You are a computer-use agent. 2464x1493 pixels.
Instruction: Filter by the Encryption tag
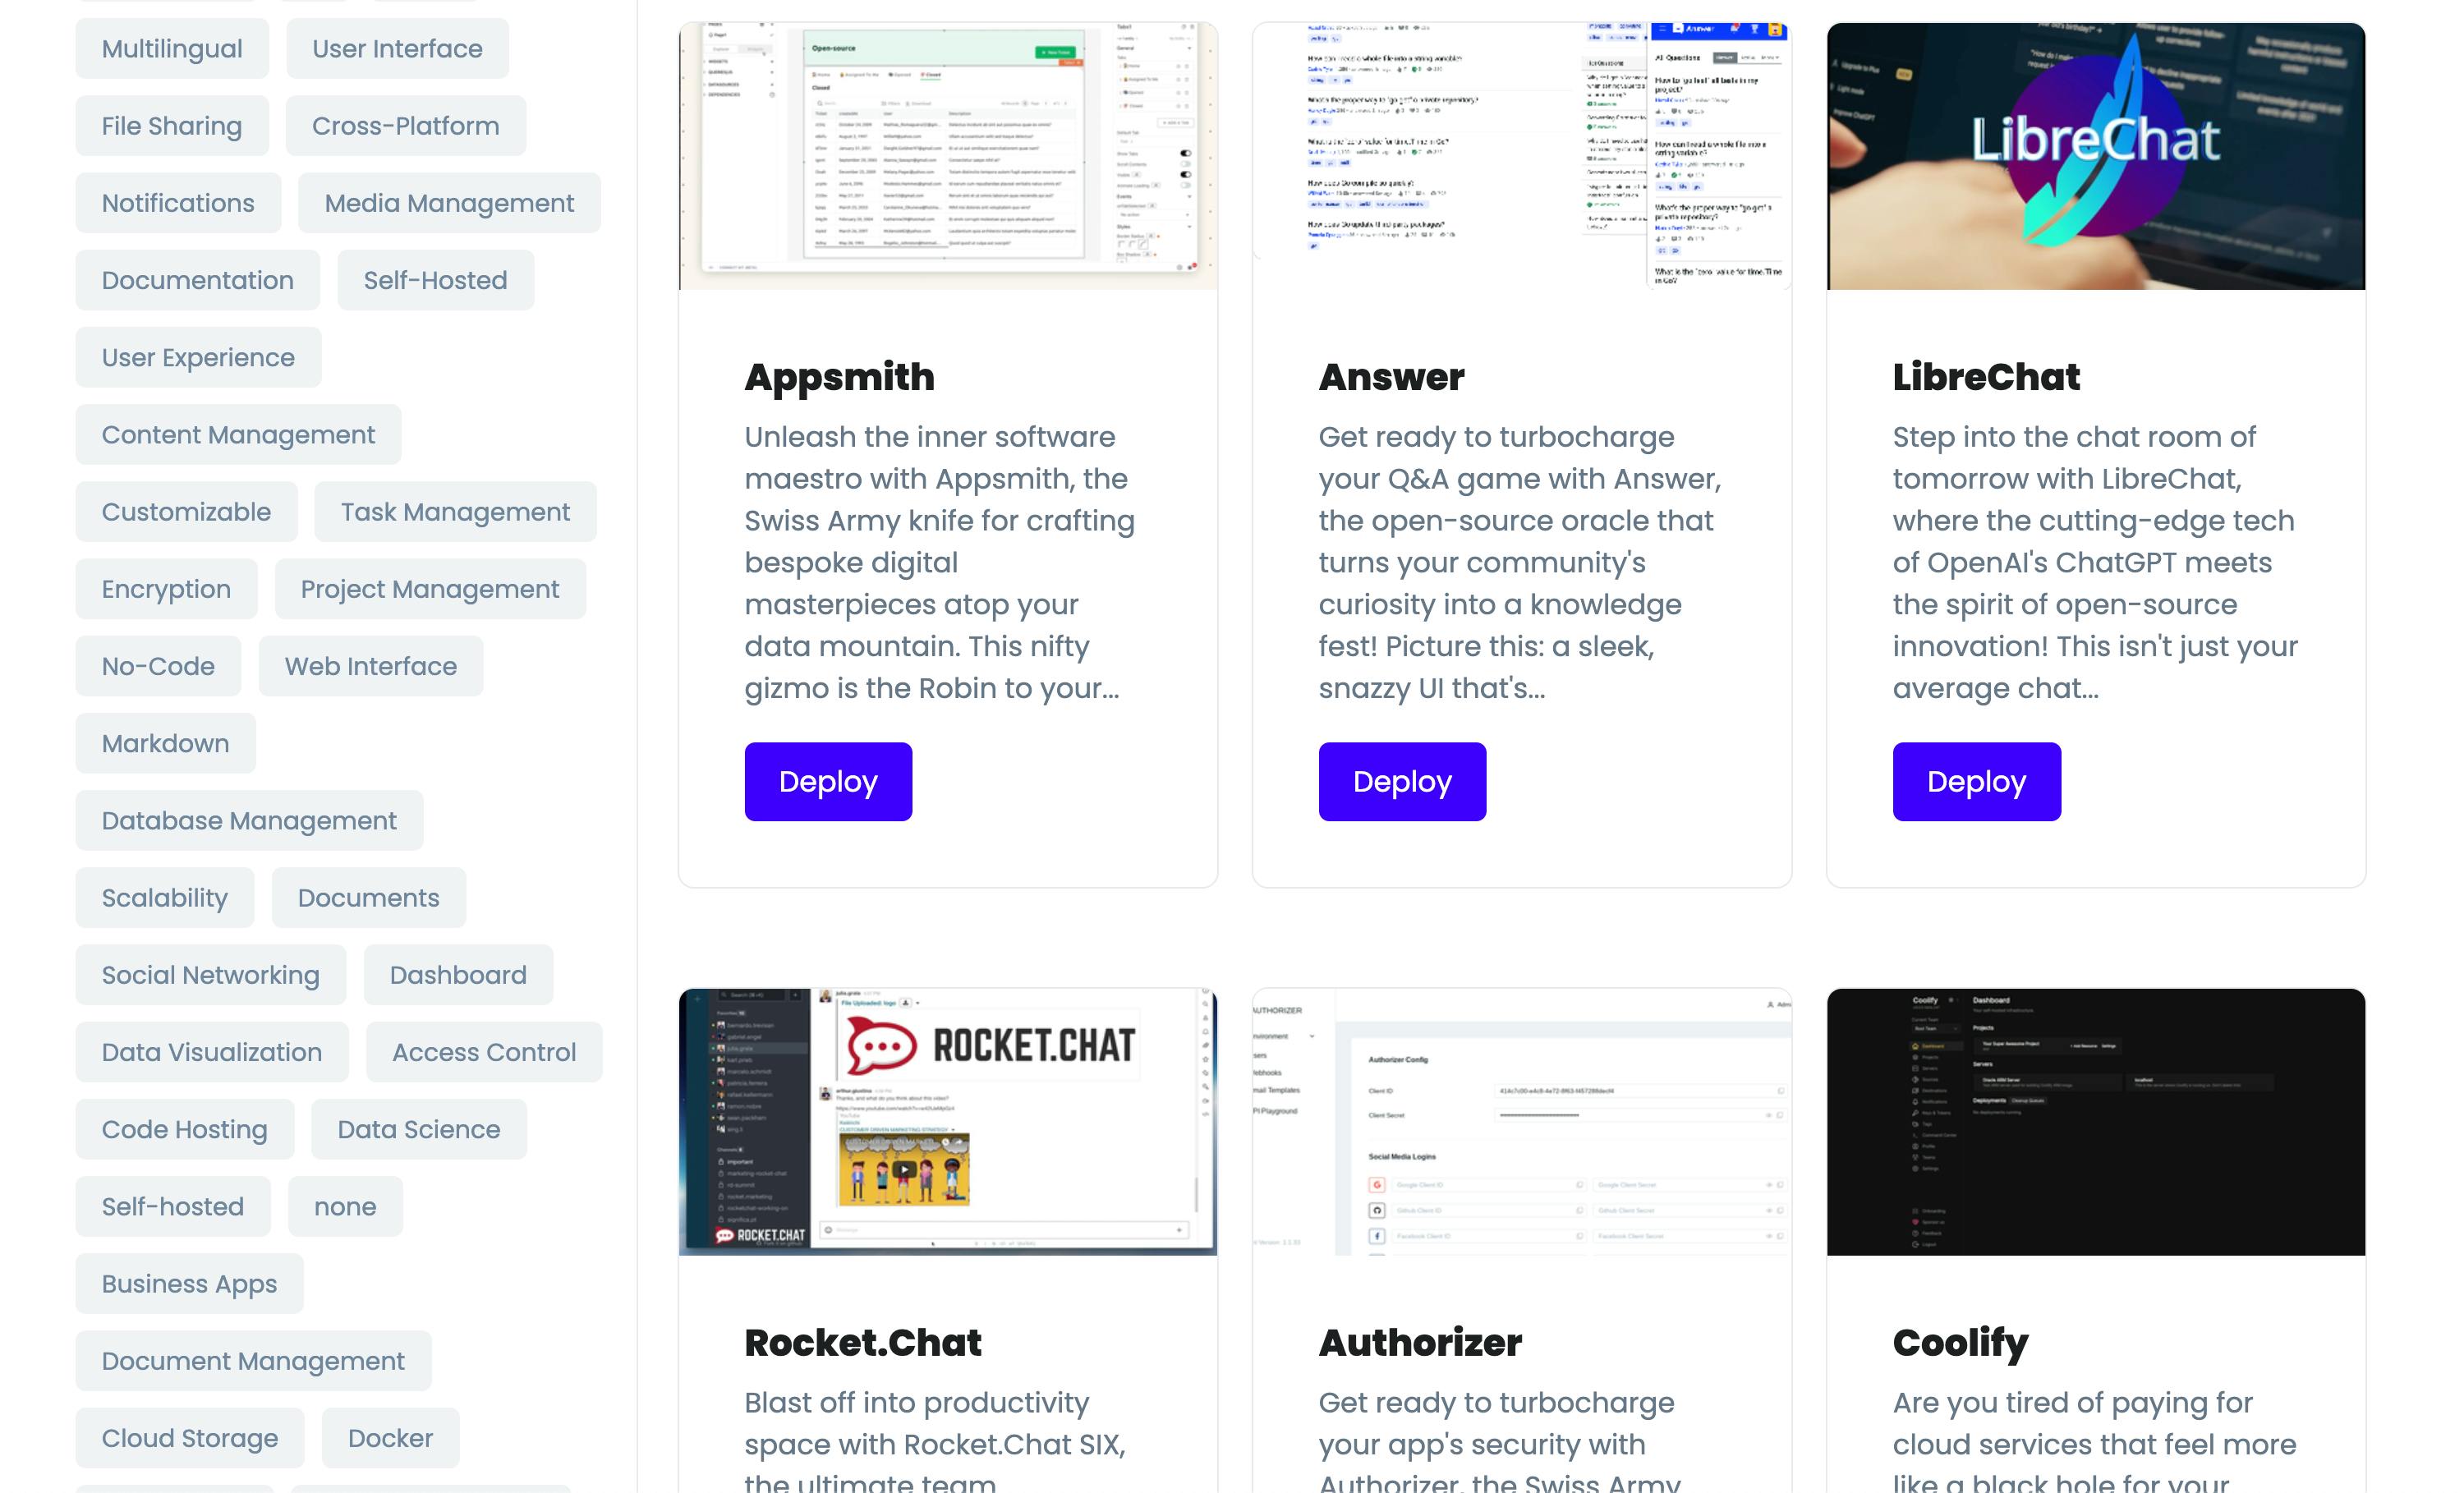click(x=166, y=589)
